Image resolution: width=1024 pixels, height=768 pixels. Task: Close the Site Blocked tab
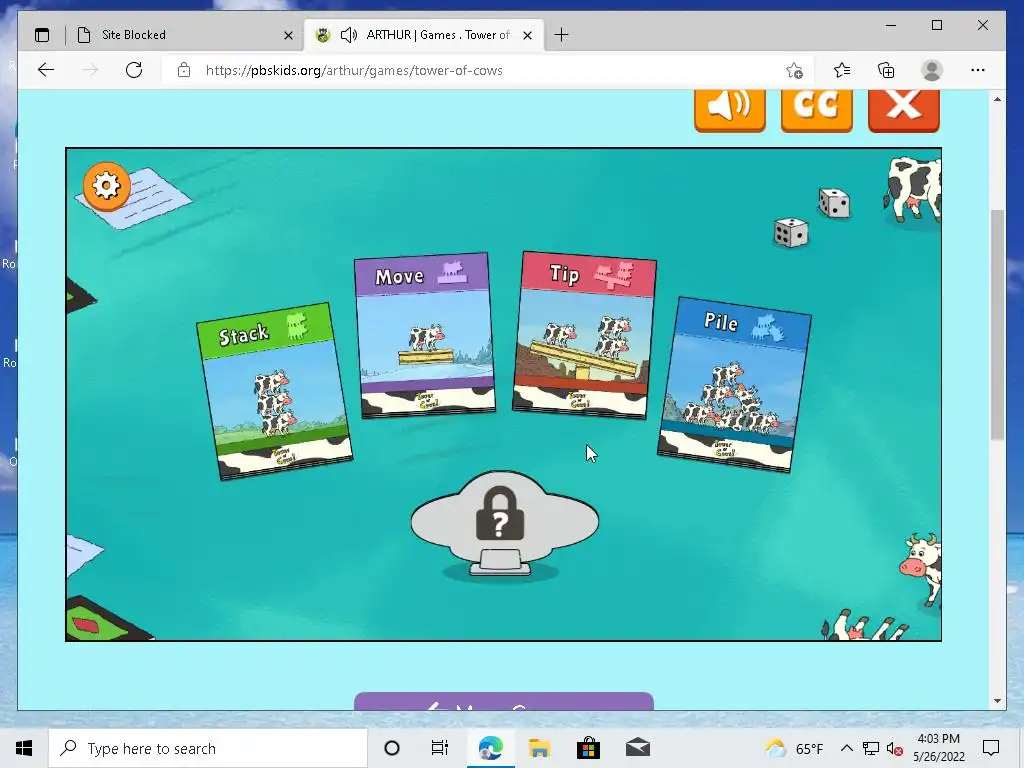tap(288, 35)
